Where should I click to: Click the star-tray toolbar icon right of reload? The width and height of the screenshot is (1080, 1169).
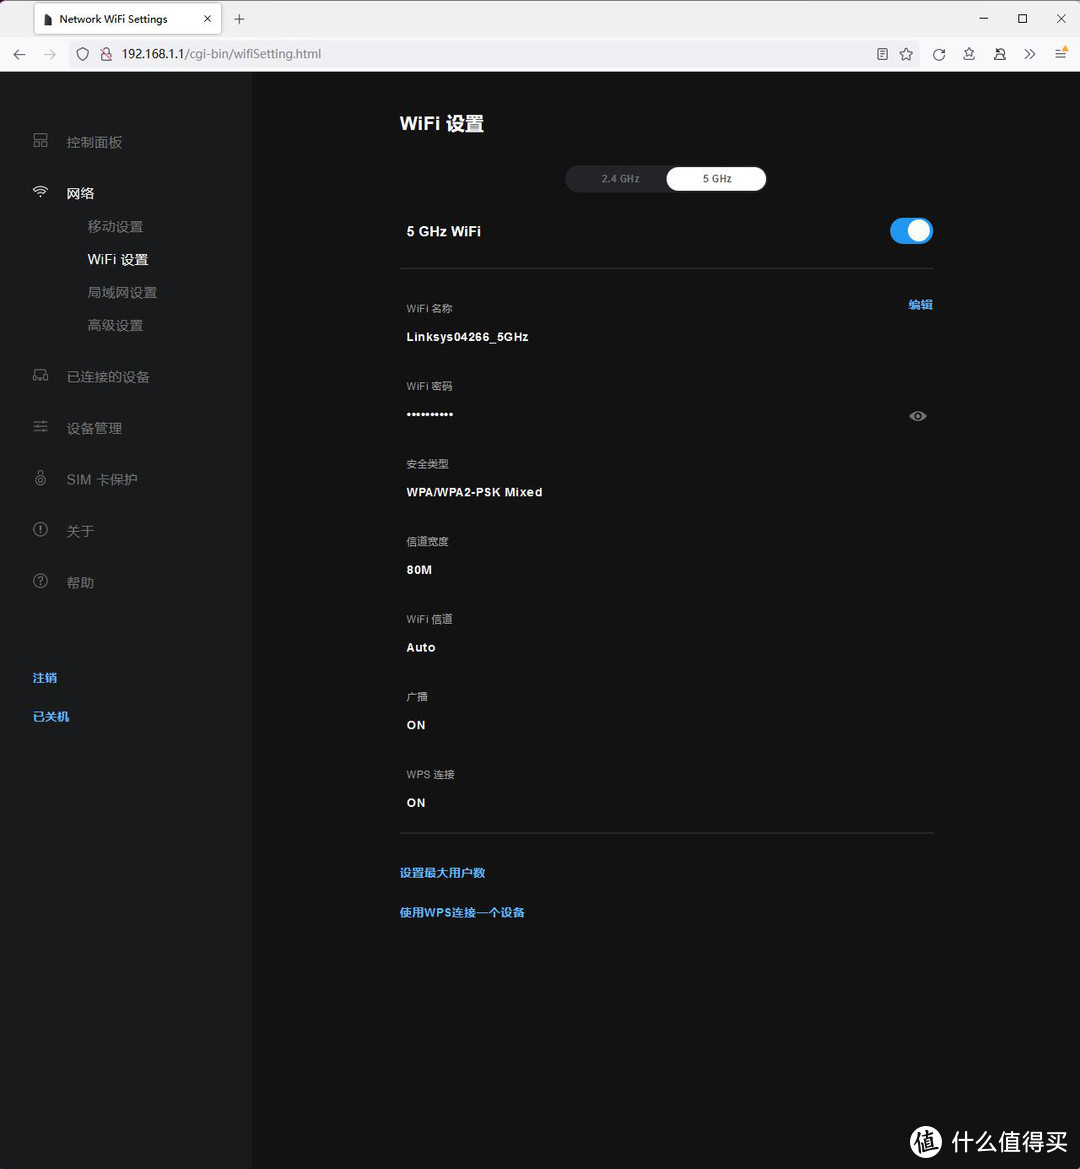point(969,54)
